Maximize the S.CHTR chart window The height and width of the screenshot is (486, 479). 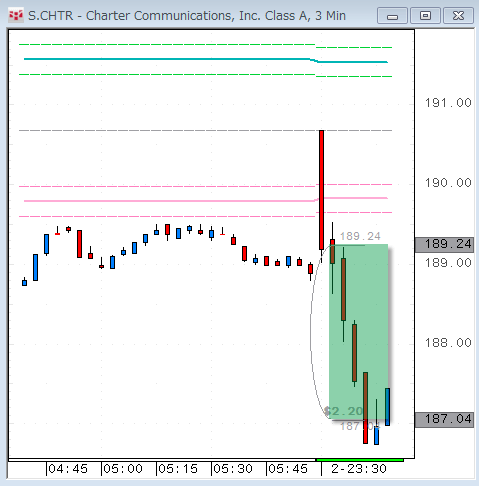[x=425, y=16]
